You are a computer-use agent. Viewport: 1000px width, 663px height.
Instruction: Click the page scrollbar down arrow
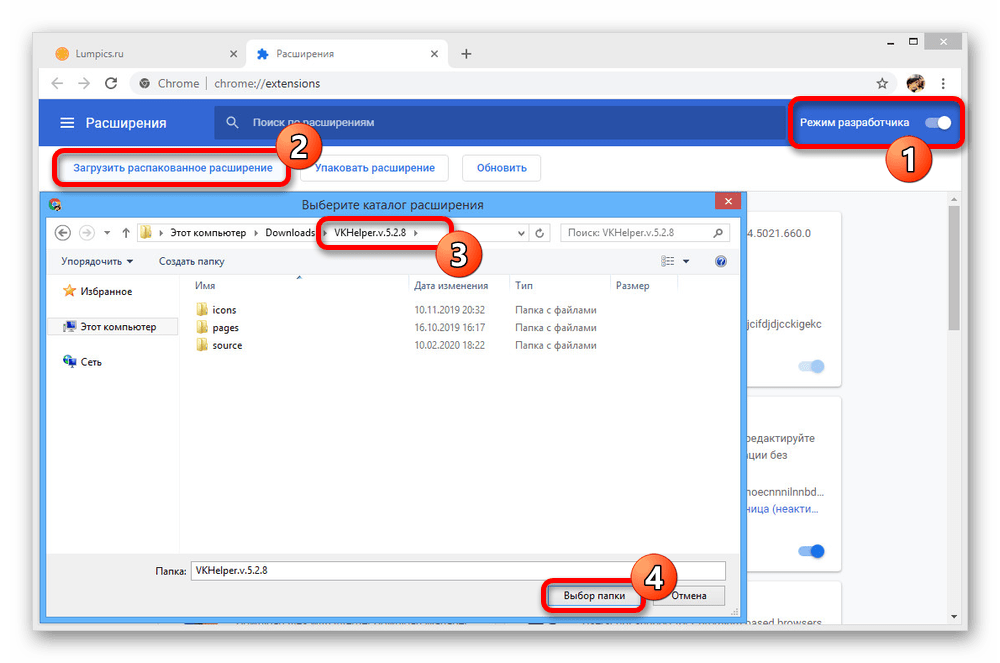[x=954, y=616]
